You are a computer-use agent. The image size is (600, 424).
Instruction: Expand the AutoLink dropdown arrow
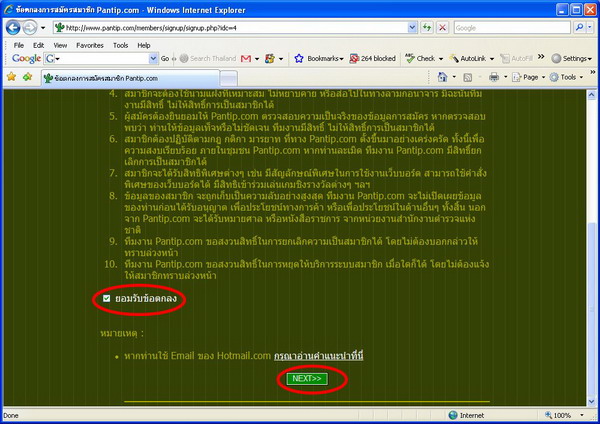point(492,59)
